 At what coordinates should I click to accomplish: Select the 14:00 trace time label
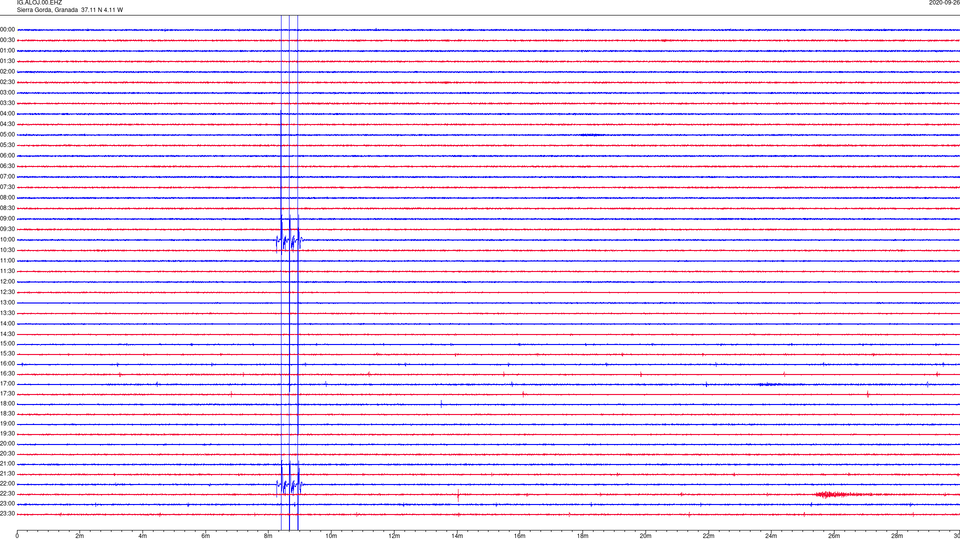pos(8,323)
